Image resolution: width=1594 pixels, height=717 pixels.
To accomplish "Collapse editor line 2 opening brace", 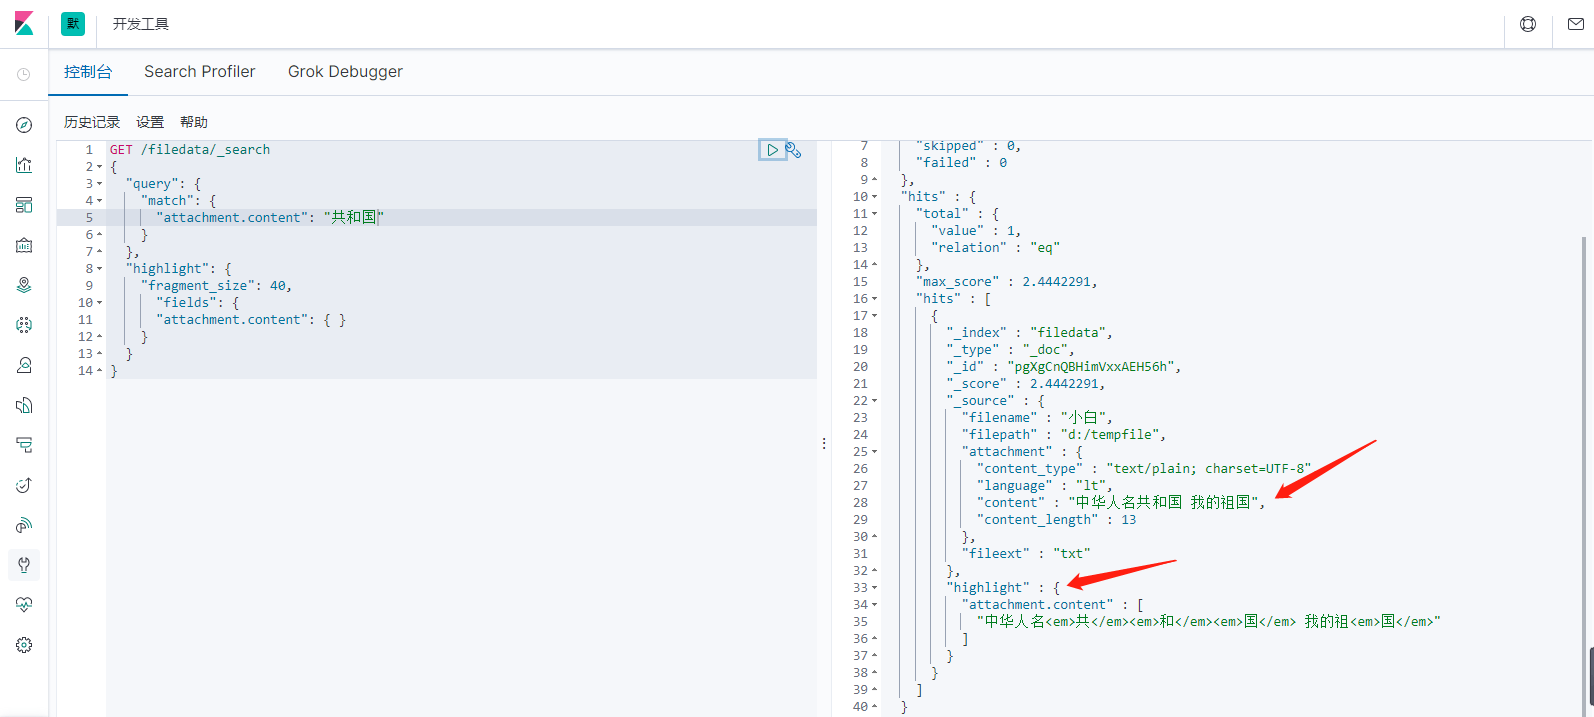I will (x=100, y=167).
